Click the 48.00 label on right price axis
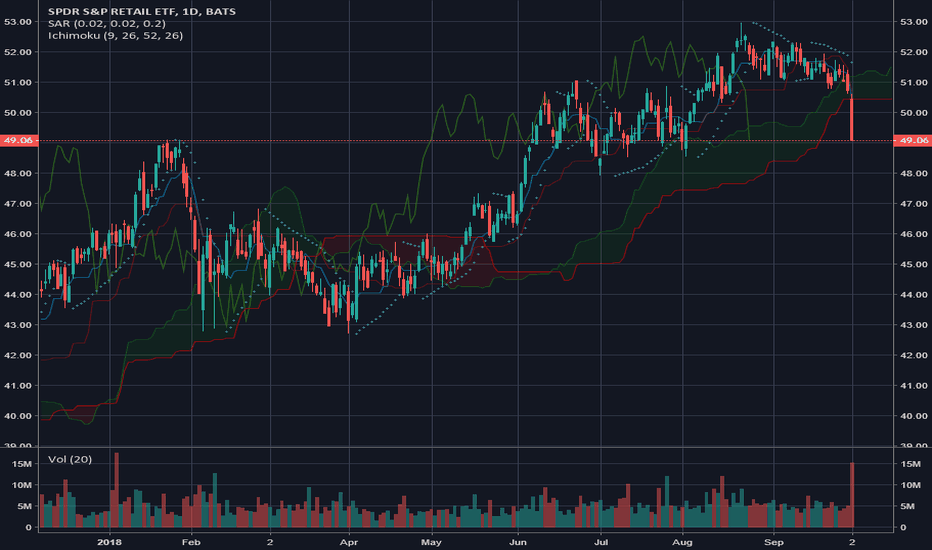The width and height of the screenshot is (932, 550). coord(914,174)
